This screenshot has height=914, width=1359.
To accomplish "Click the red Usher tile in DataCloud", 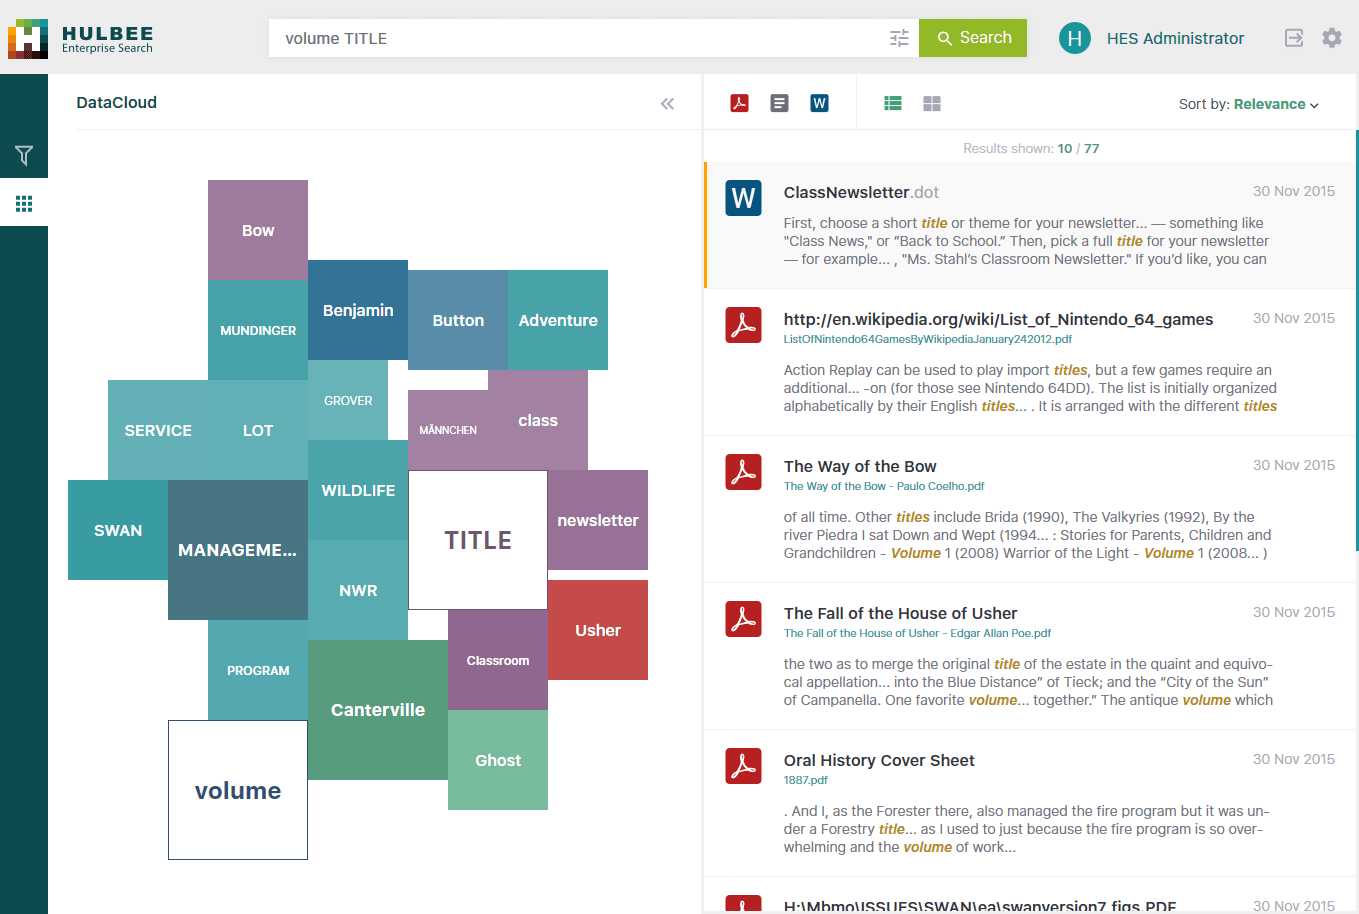I will point(598,630).
